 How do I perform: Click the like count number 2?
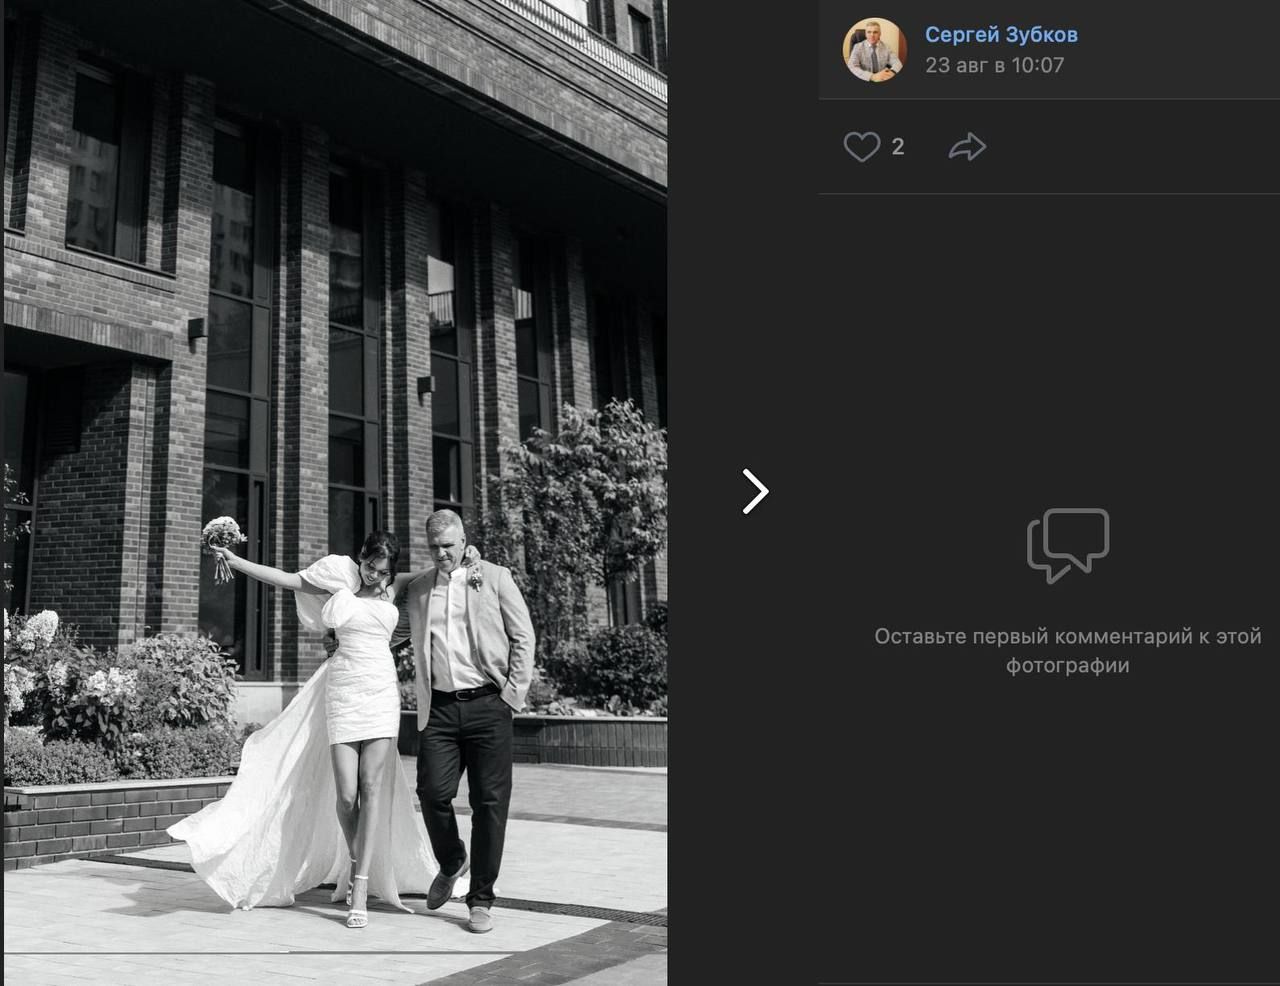tap(898, 147)
